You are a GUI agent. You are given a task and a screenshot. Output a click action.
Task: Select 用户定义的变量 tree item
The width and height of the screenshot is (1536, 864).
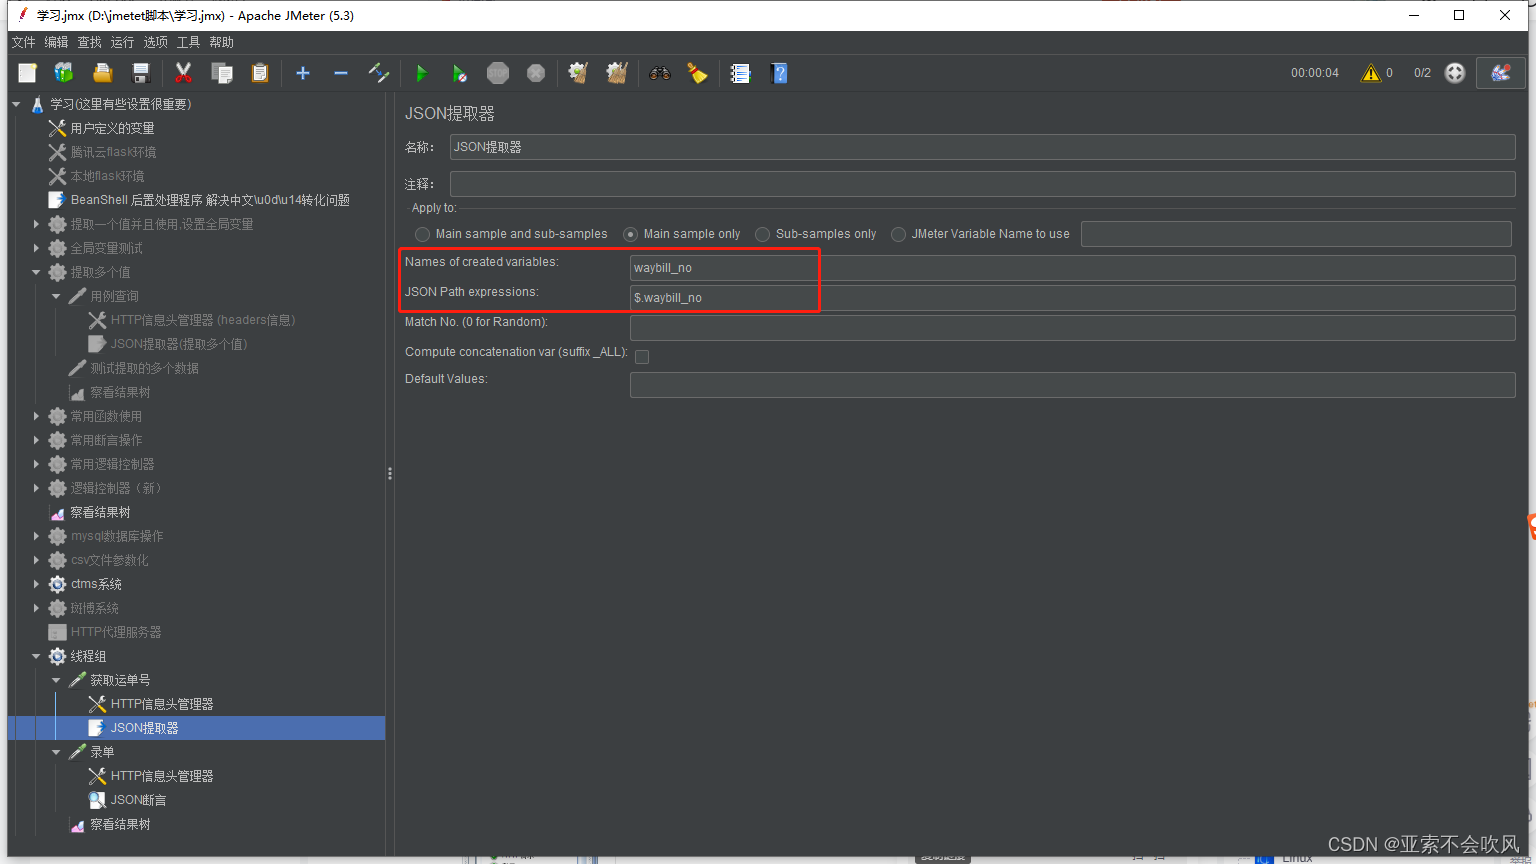(112, 128)
